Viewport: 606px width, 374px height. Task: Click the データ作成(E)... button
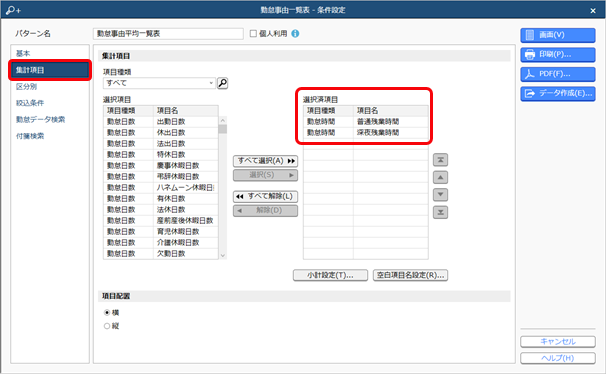coord(558,94)
